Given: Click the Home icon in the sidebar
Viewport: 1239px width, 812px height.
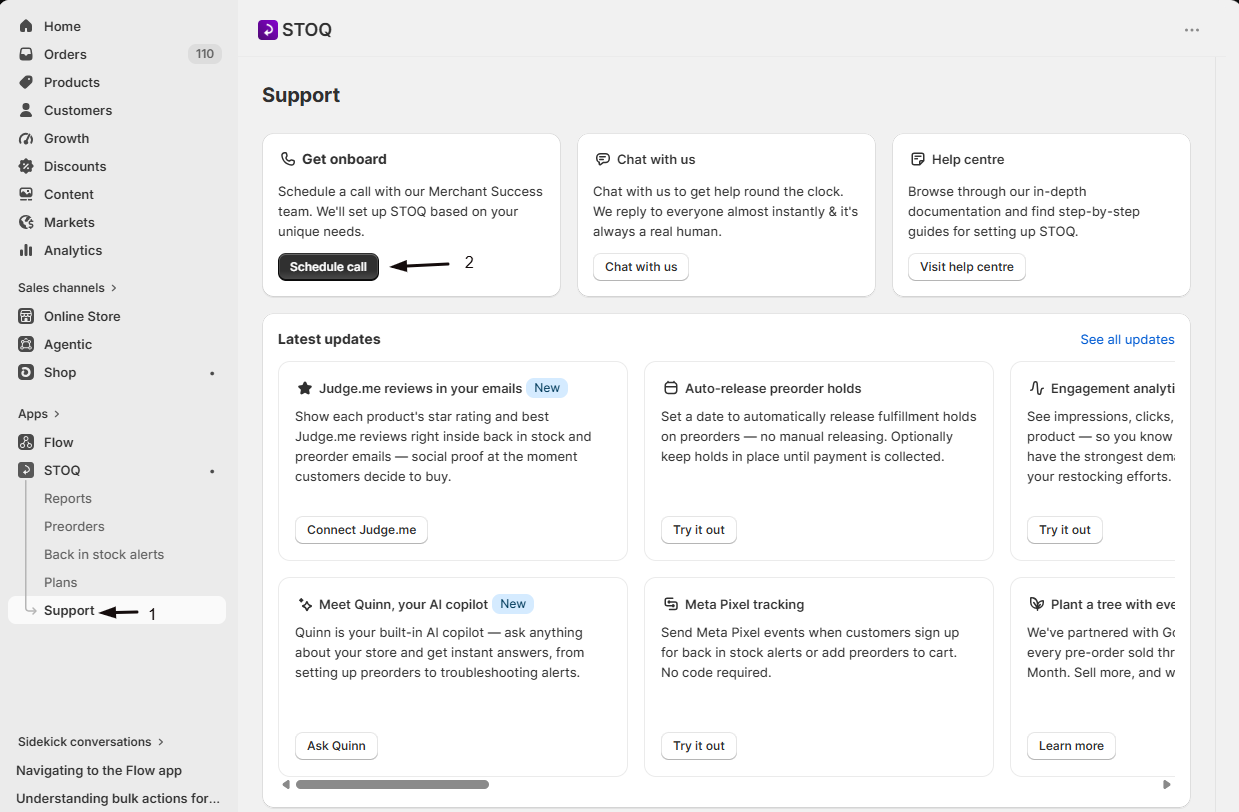Looking at the screenshot, I should [26, 26].
